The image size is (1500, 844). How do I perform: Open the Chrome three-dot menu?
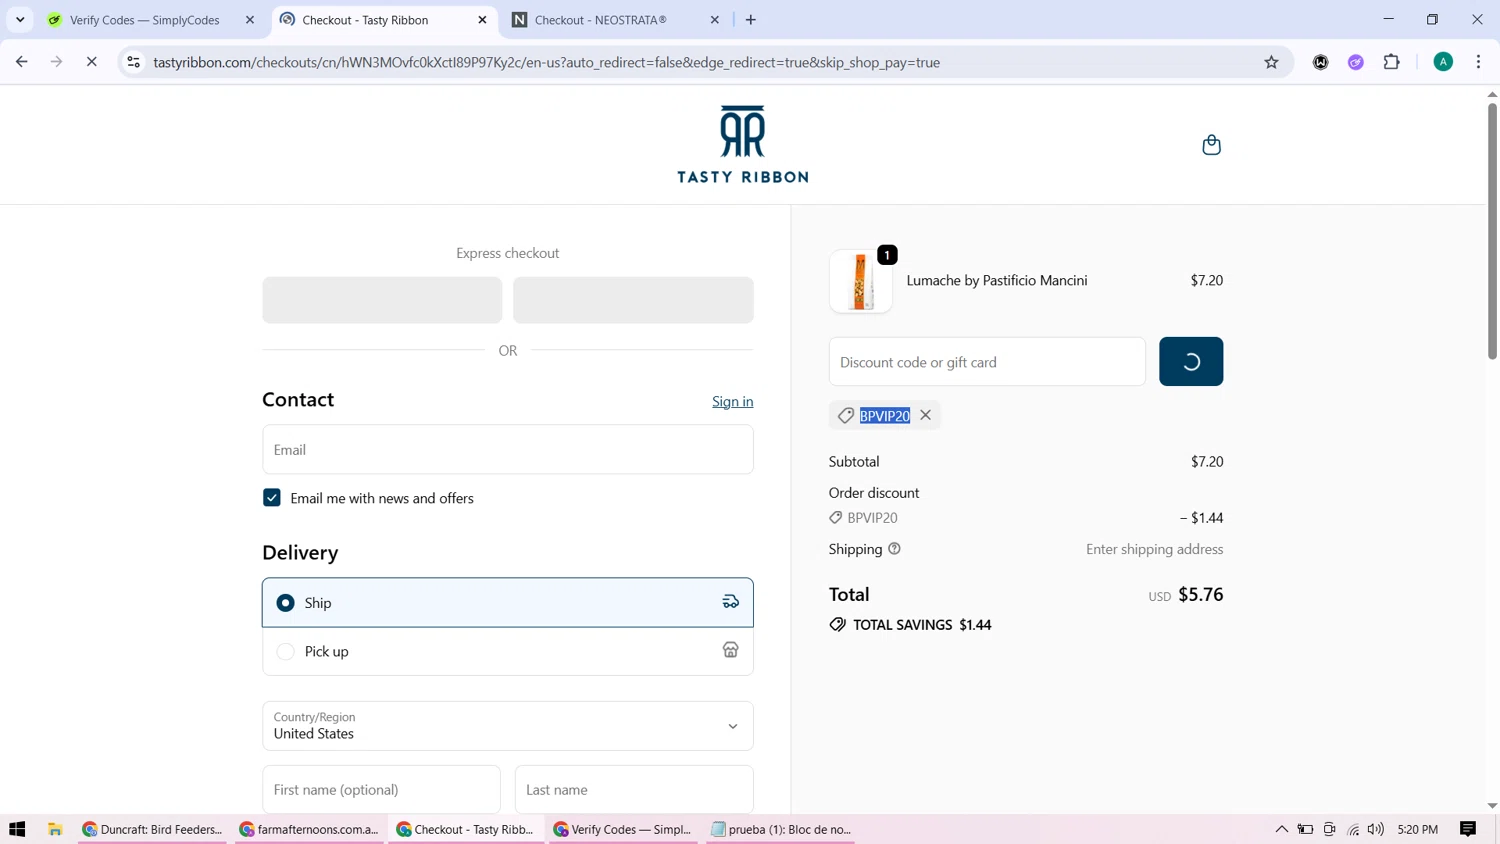1479,62
